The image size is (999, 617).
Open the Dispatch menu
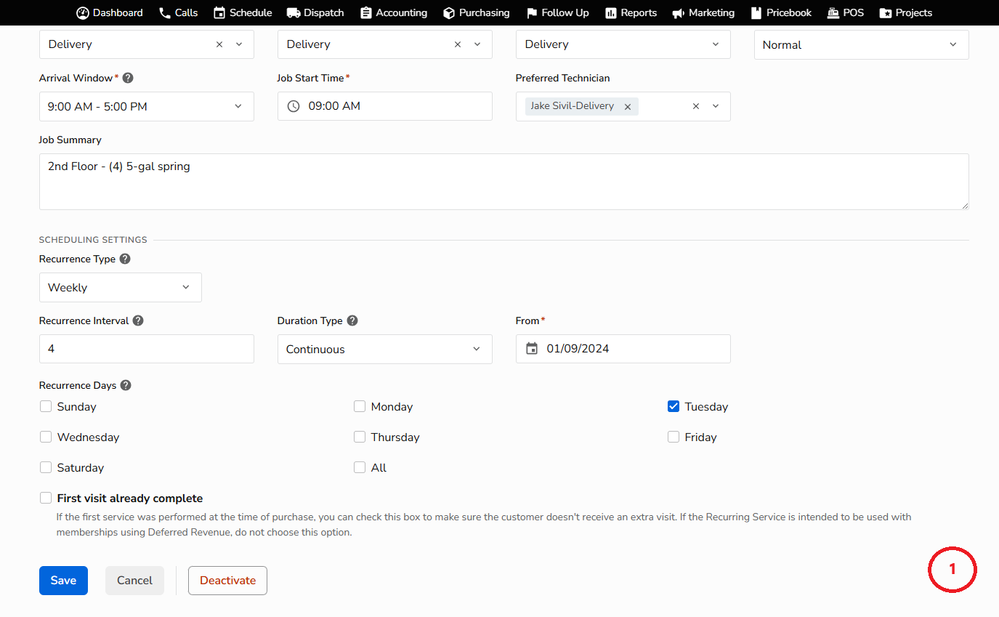(315, 13)
